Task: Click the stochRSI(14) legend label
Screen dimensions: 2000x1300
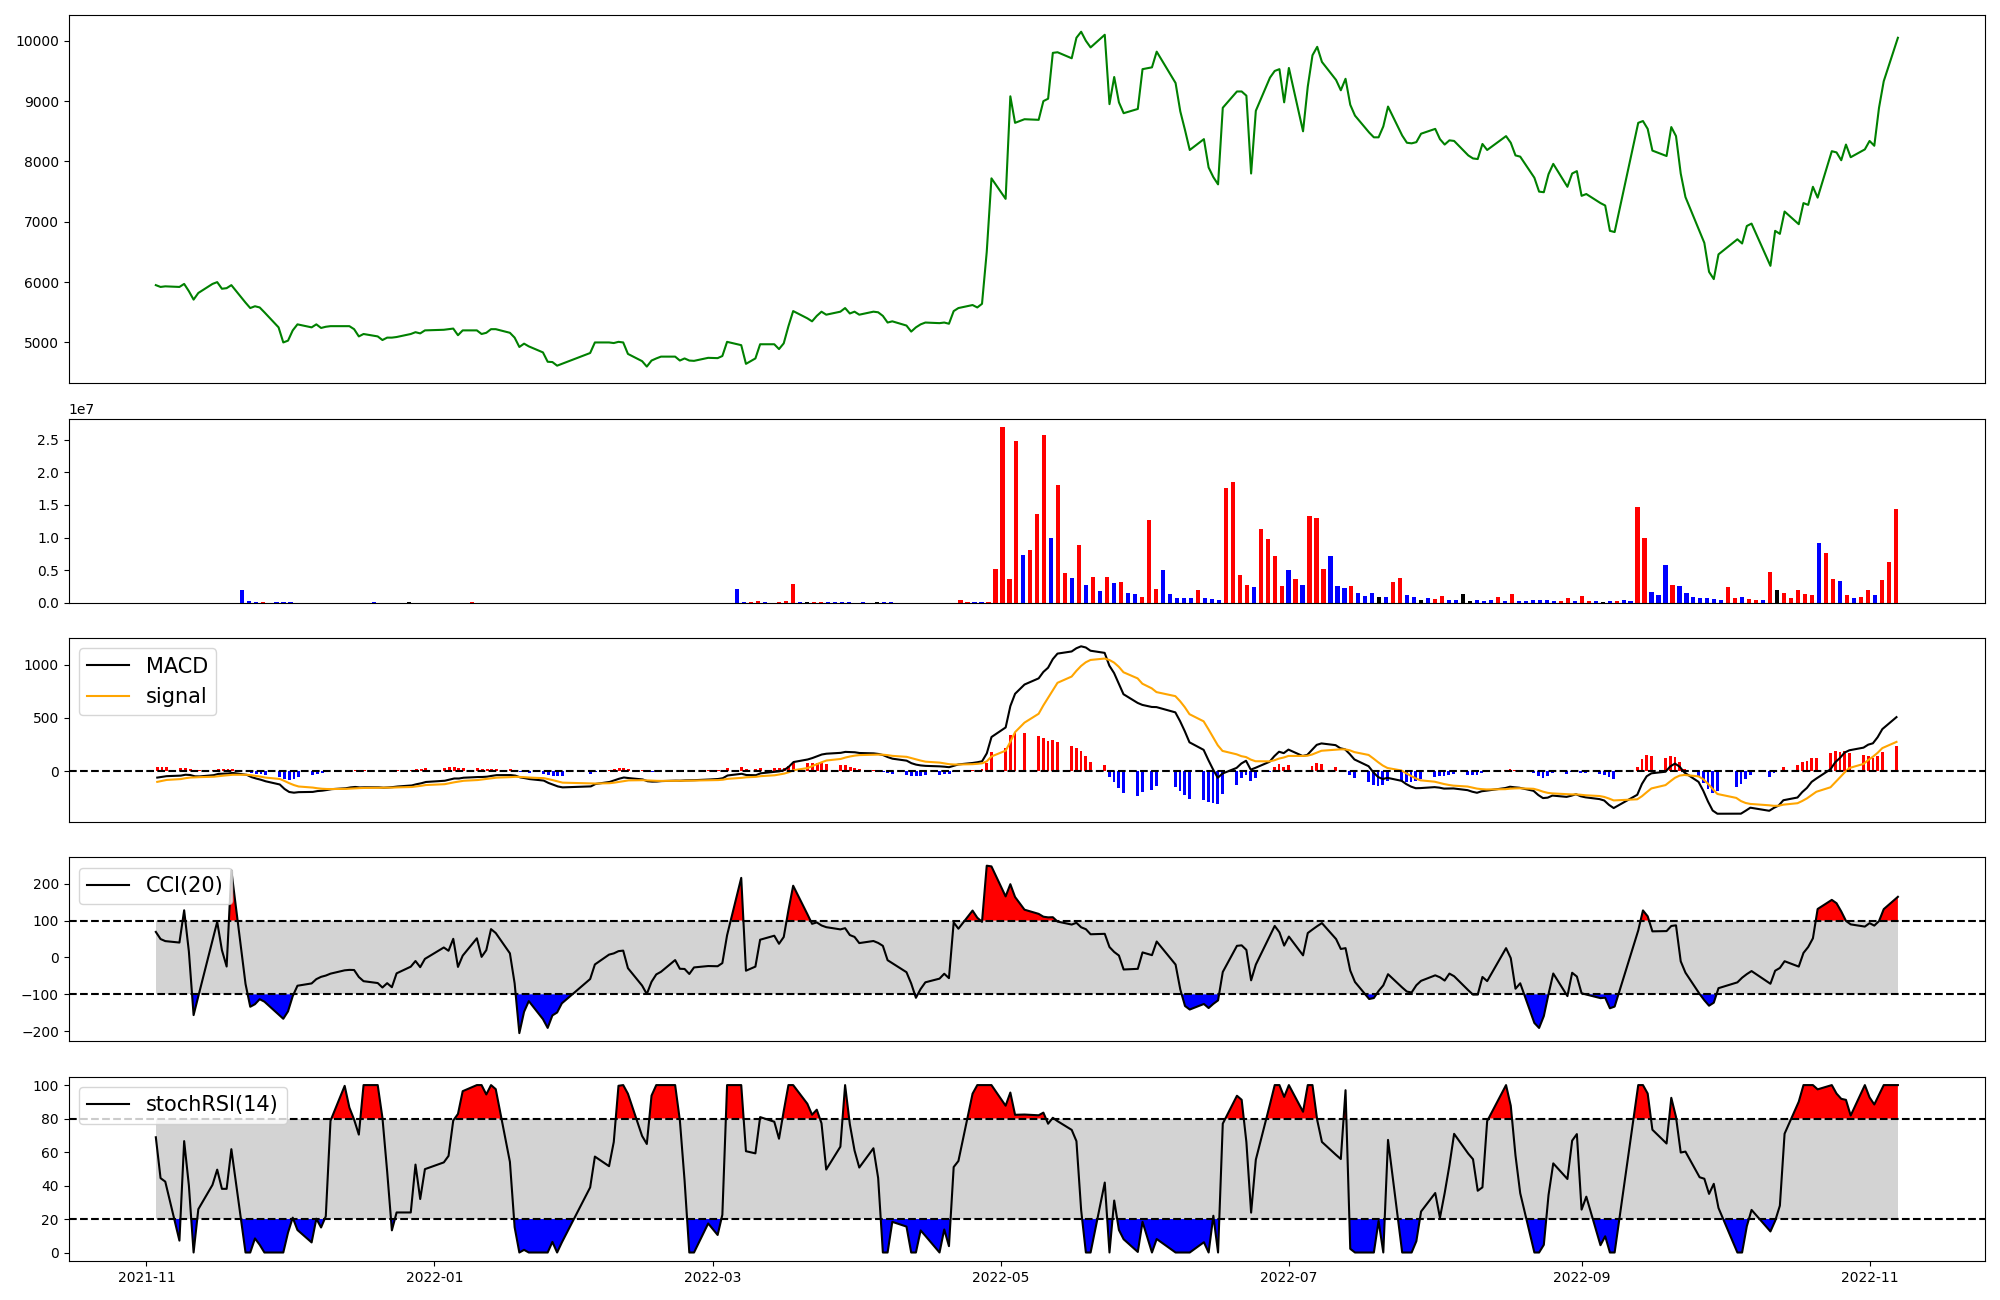Action: (x=211, y=1104)
